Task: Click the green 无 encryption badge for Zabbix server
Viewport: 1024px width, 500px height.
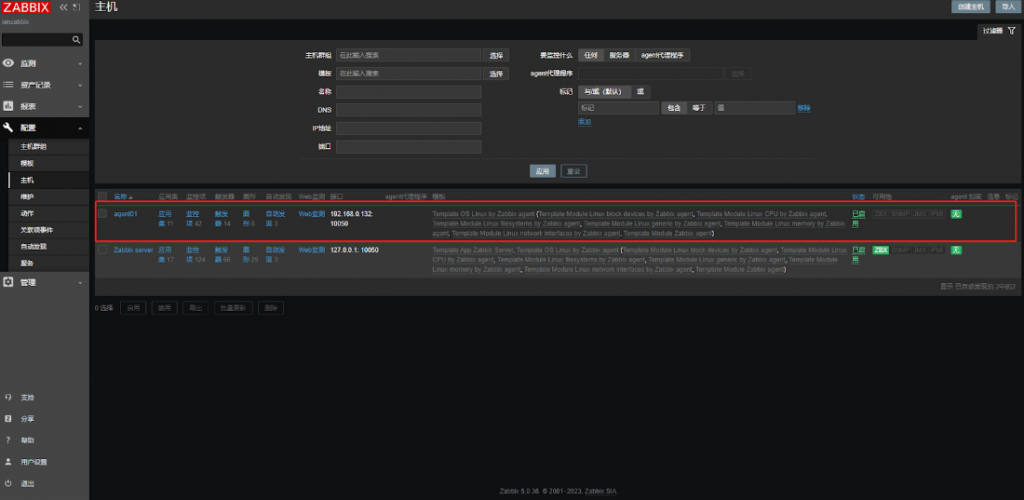Action: [x=956, y=250]
